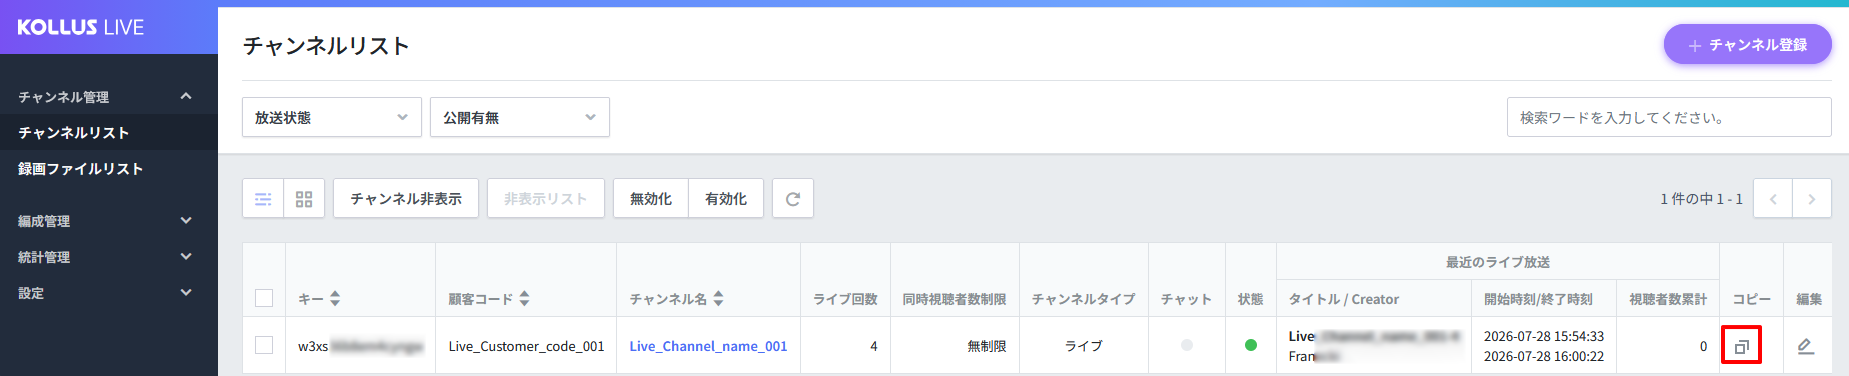
Task: Select all channels header checkbox
Action: point(264,298)
